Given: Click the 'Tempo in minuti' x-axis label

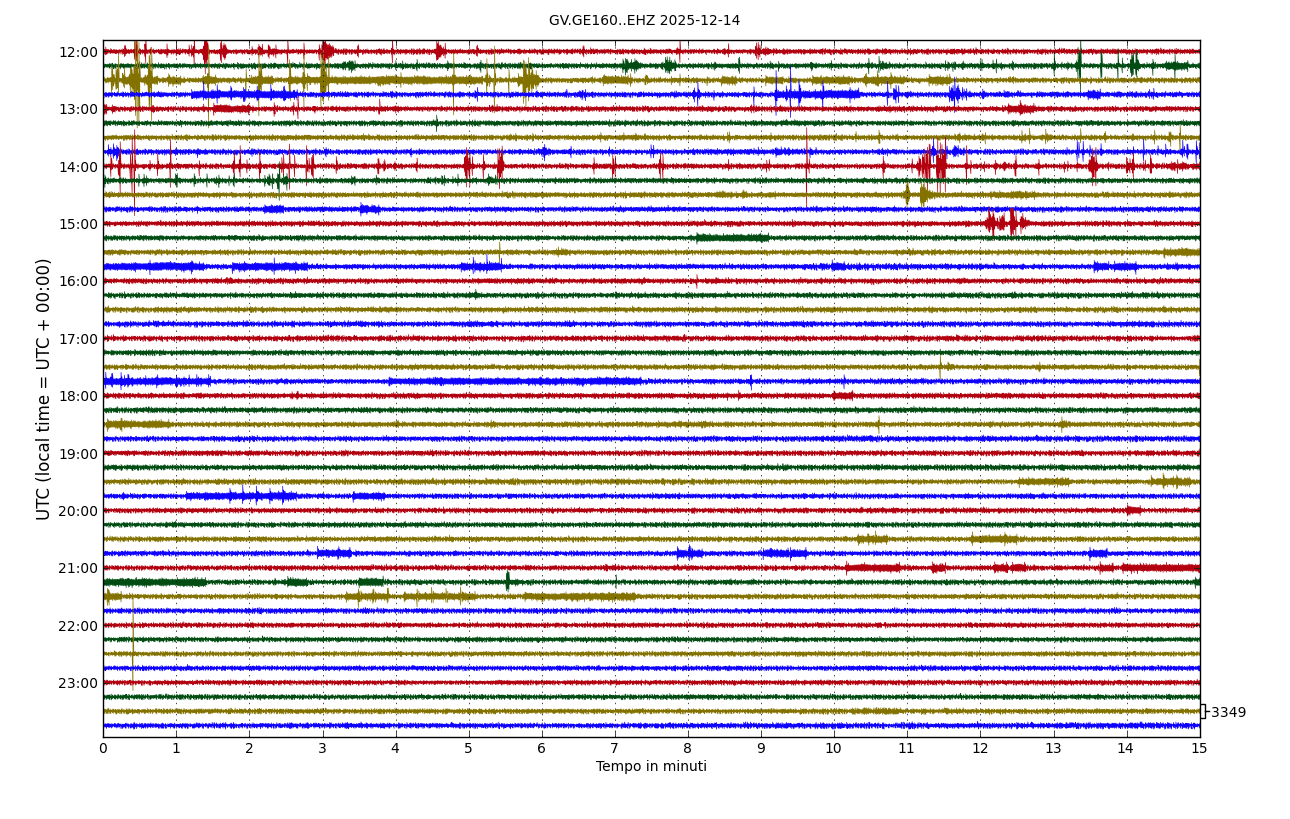Looking at the screenshot, I should [651, 767].
